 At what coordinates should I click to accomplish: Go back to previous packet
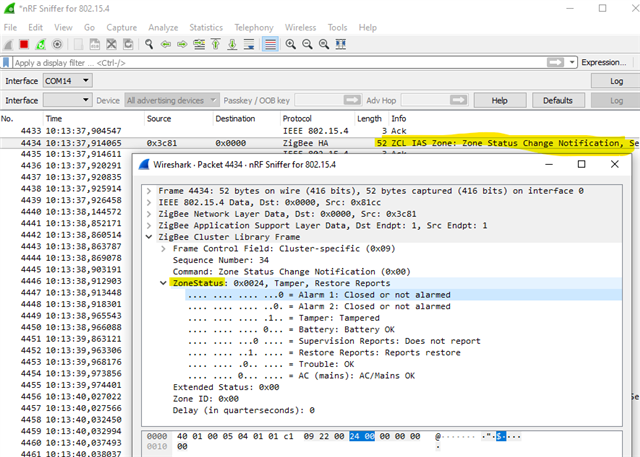(166, 44)
